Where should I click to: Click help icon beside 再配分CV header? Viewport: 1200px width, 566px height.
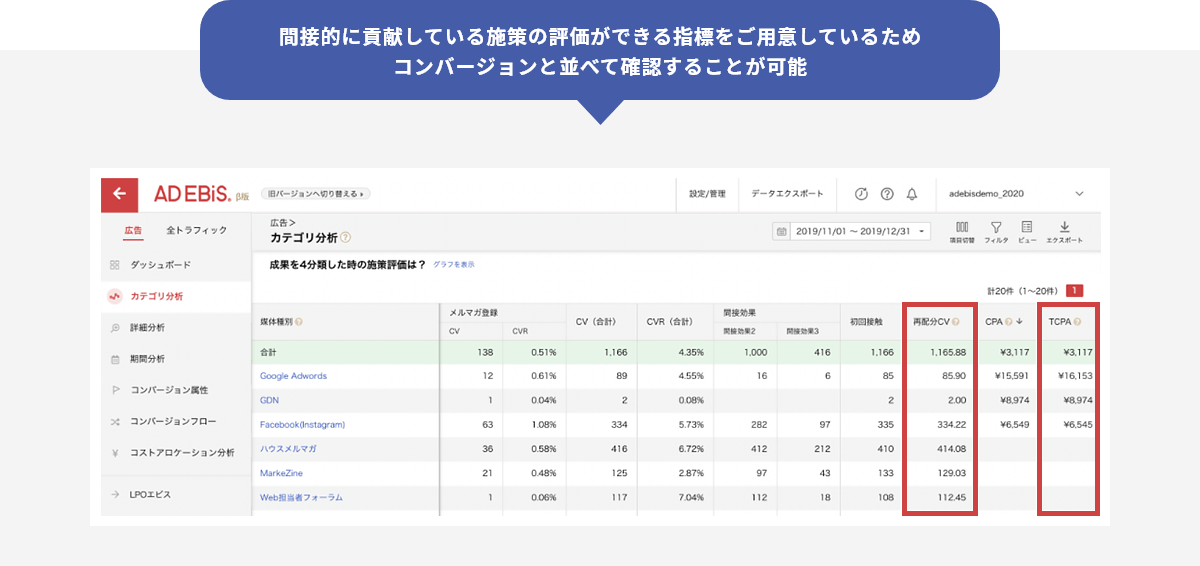click(x=956, y=322)
